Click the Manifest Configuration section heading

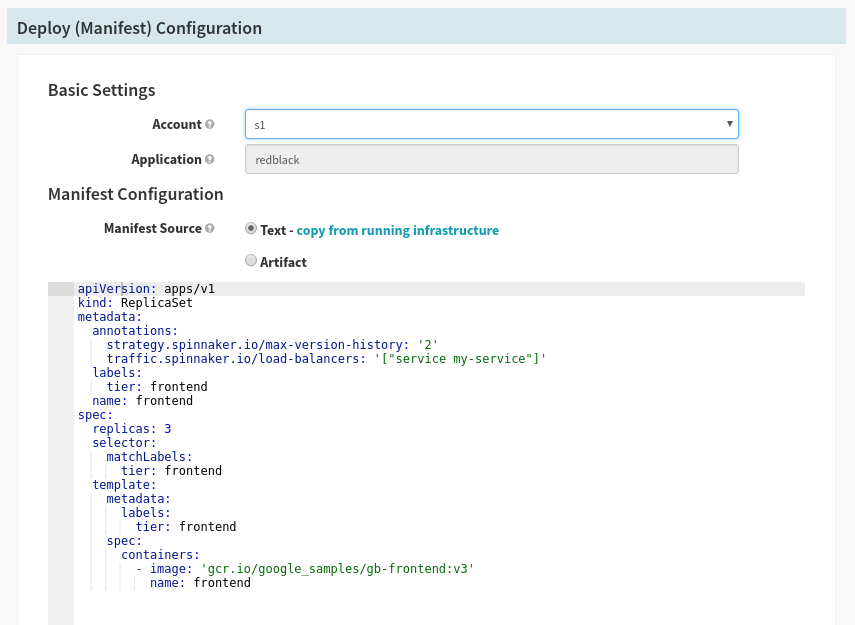[136, 194]
